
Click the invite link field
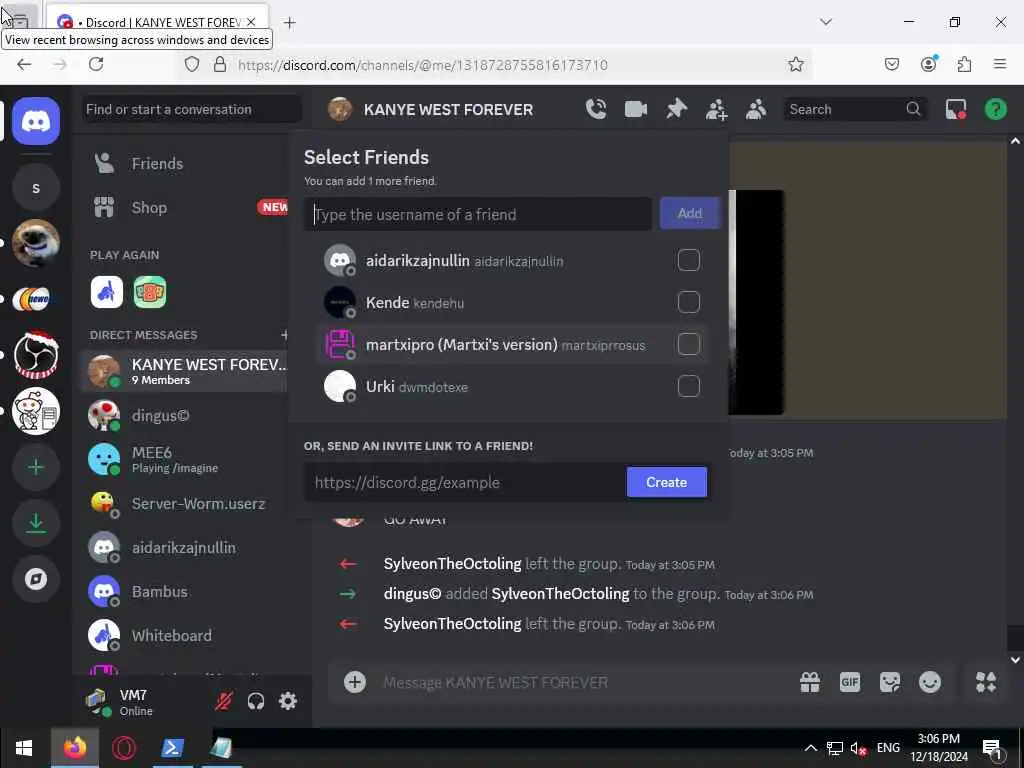[464, 483]
